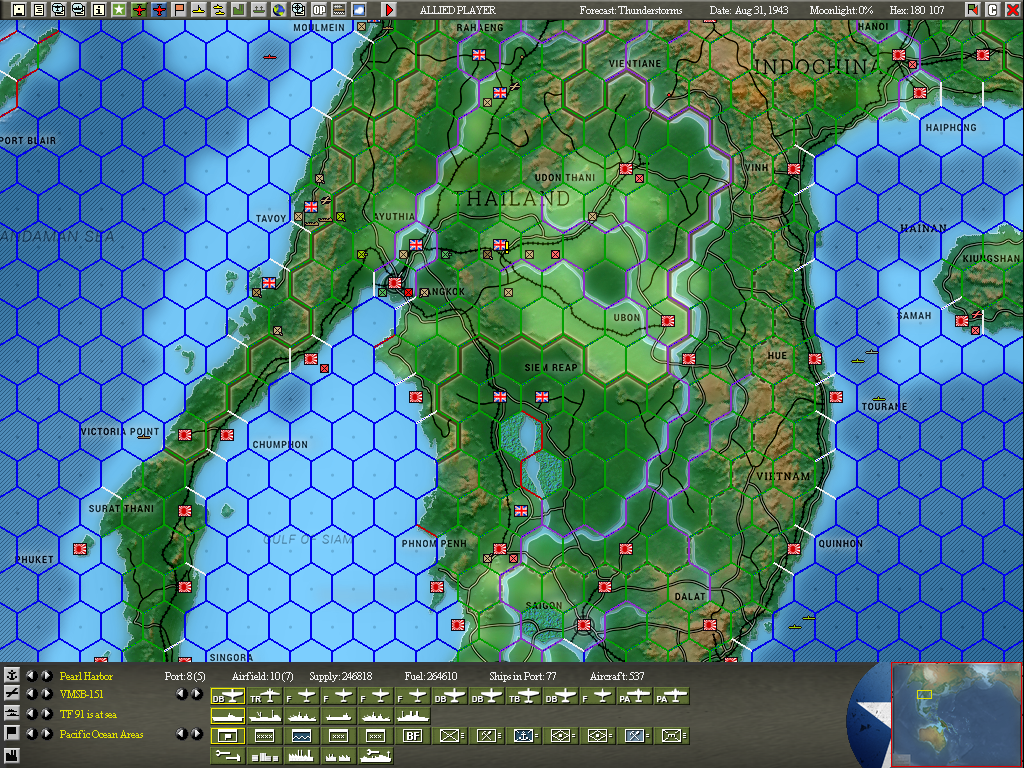
Task: Select the highlighted DB dive bomber unit
Action: (x=228, y=696)
